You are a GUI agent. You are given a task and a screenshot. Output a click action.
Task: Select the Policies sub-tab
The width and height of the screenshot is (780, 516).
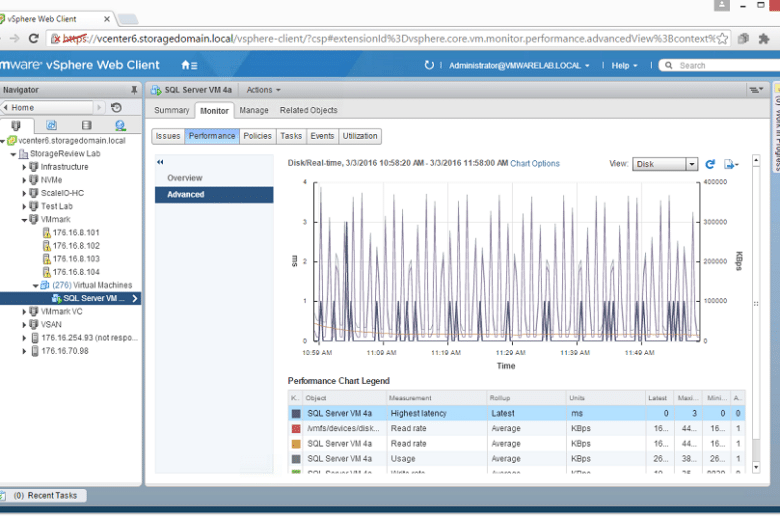click(257, 136)
